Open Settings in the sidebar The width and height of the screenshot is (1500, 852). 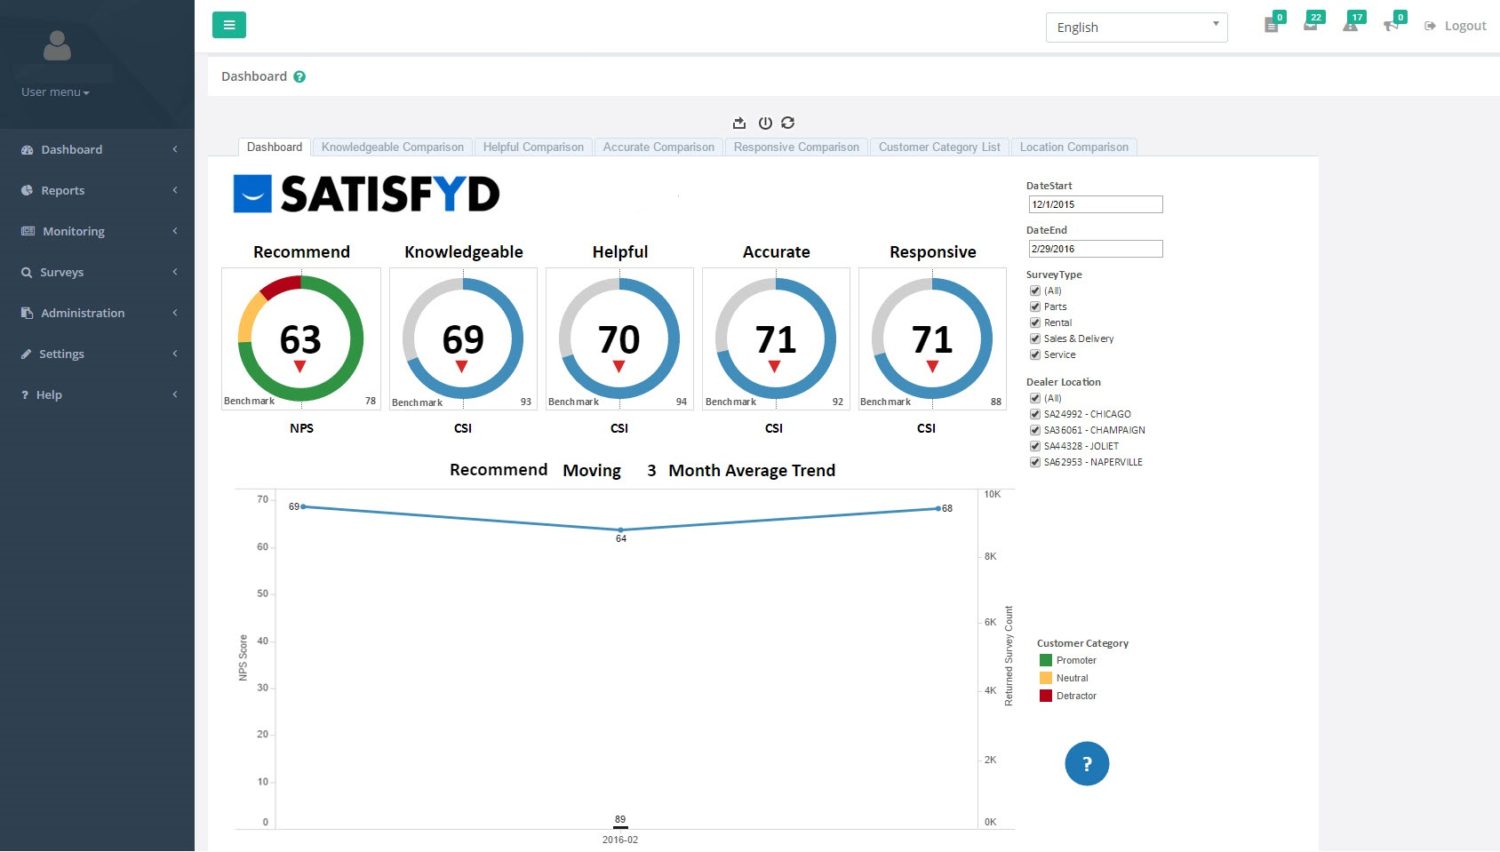62,354
